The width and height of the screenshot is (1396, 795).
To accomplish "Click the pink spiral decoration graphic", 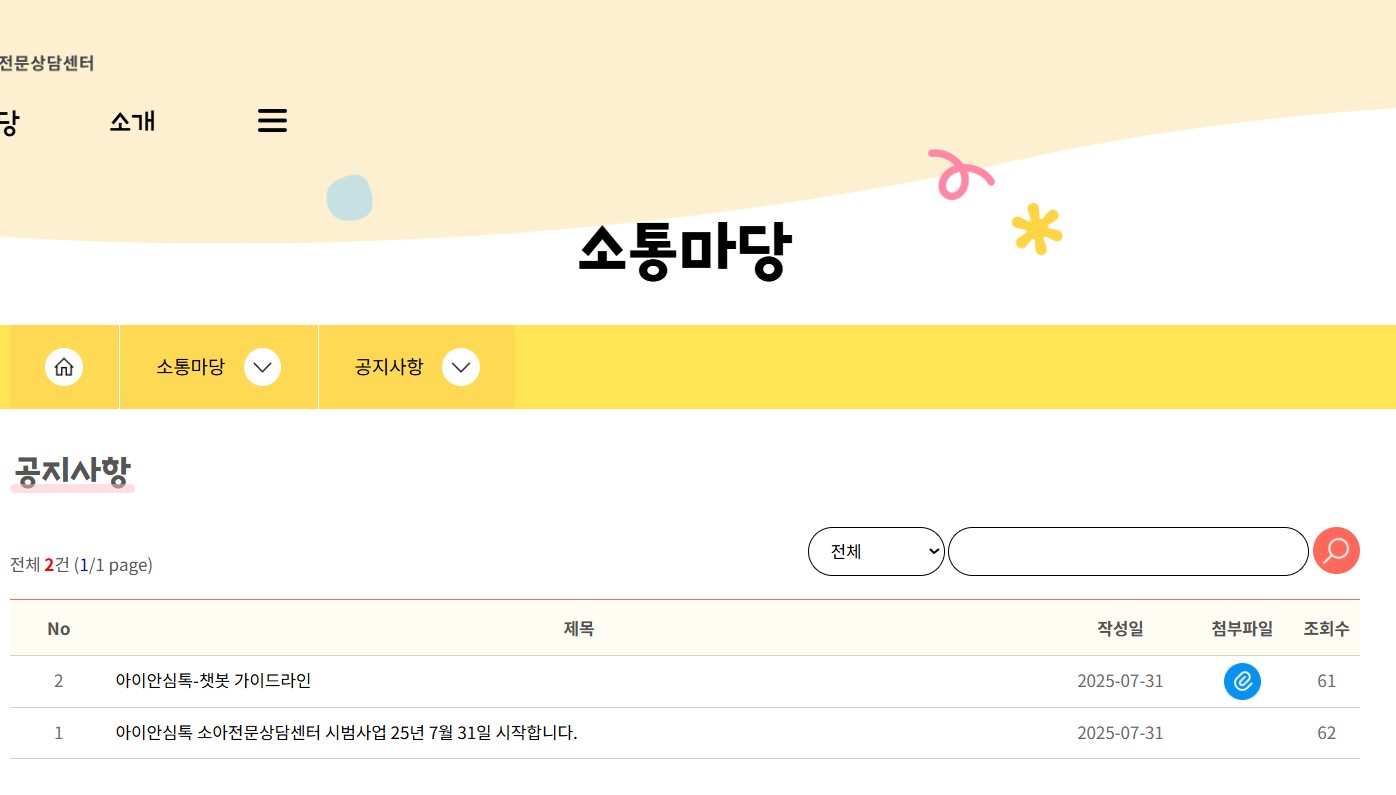I will coord(960,175).
